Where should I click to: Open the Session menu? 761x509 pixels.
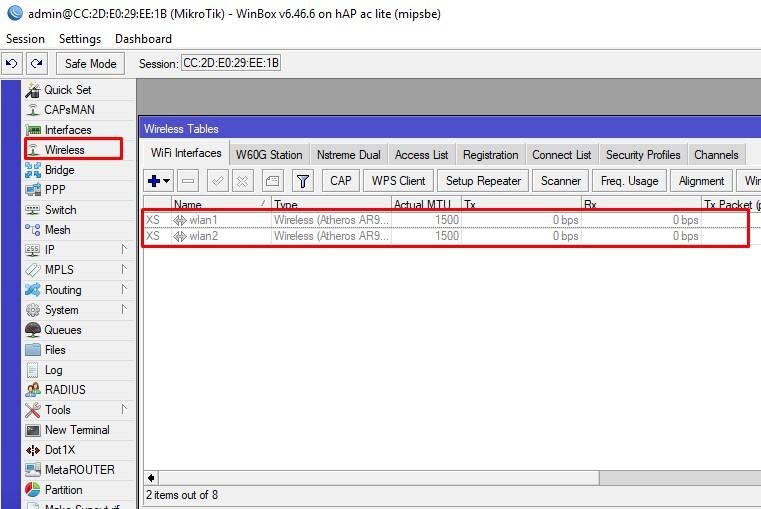25,39
